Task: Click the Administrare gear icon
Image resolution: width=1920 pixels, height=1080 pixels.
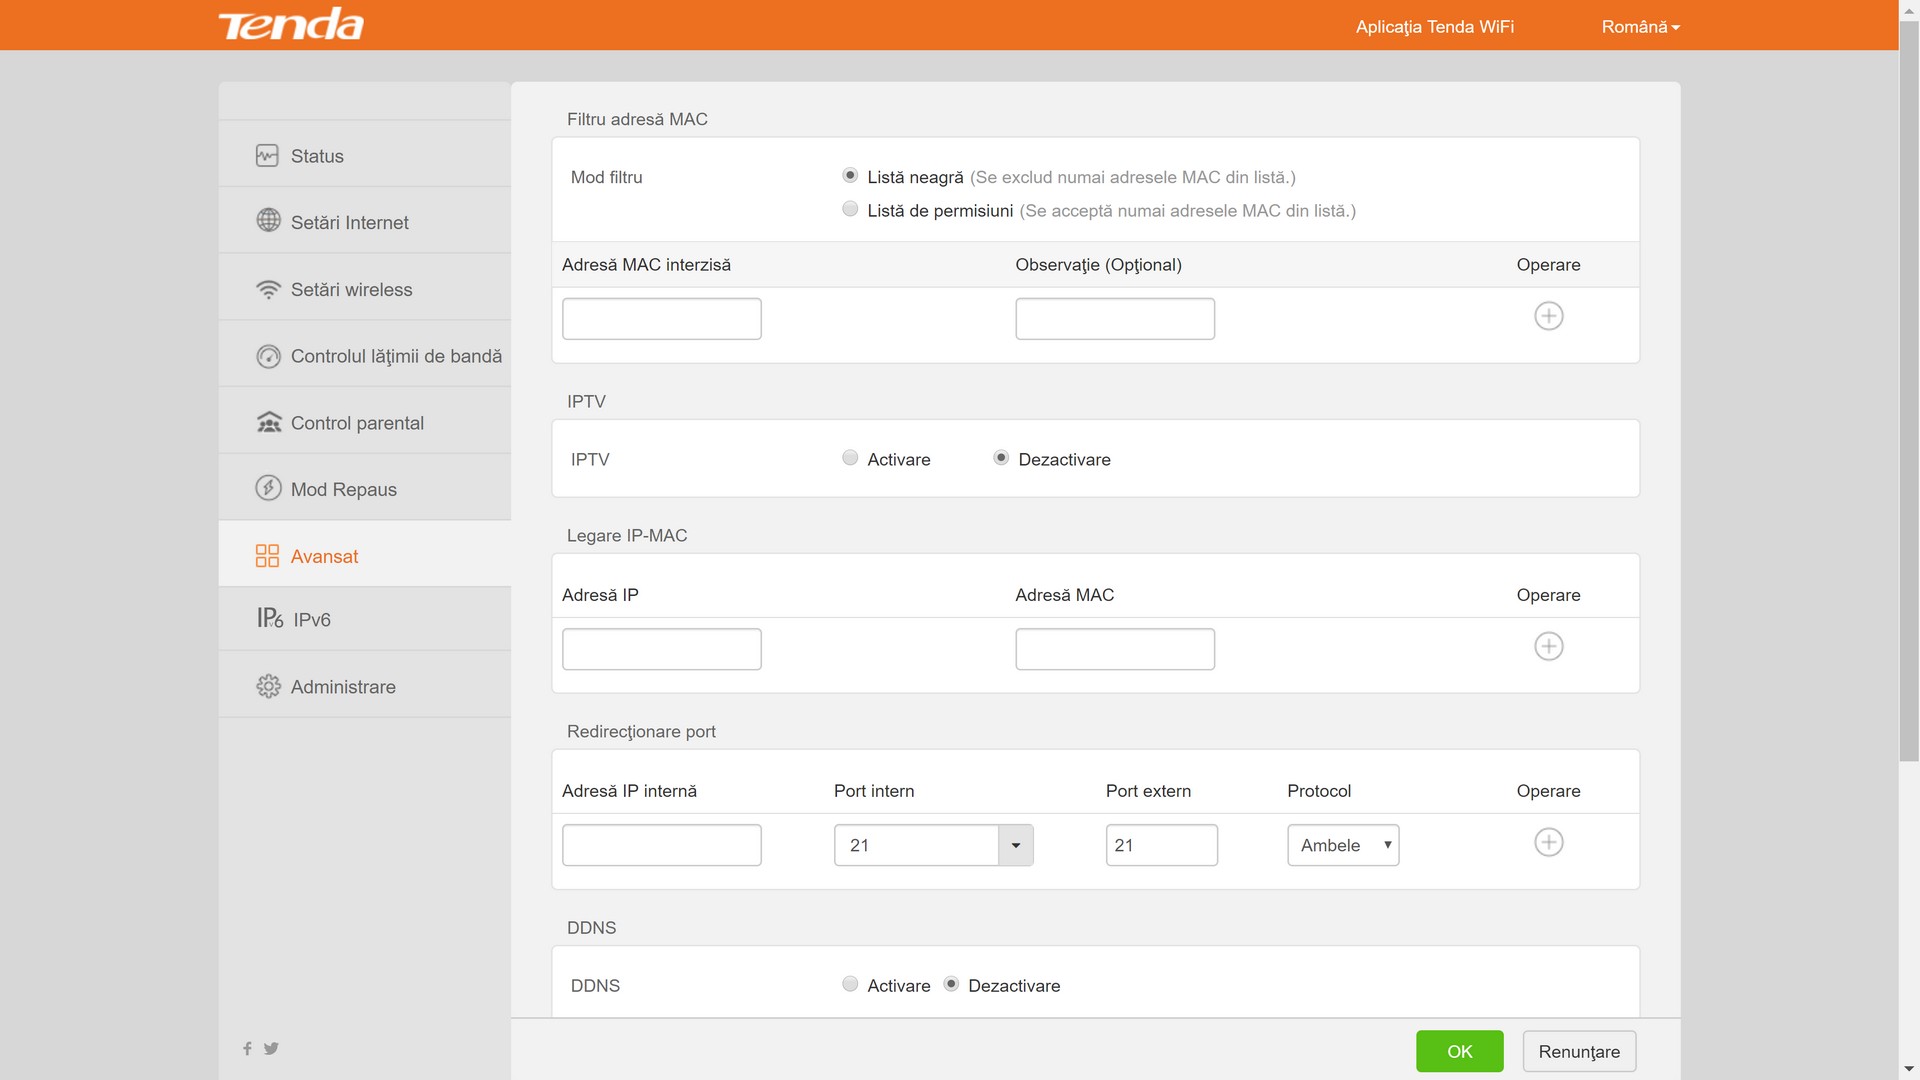Action: pos(268,686)
